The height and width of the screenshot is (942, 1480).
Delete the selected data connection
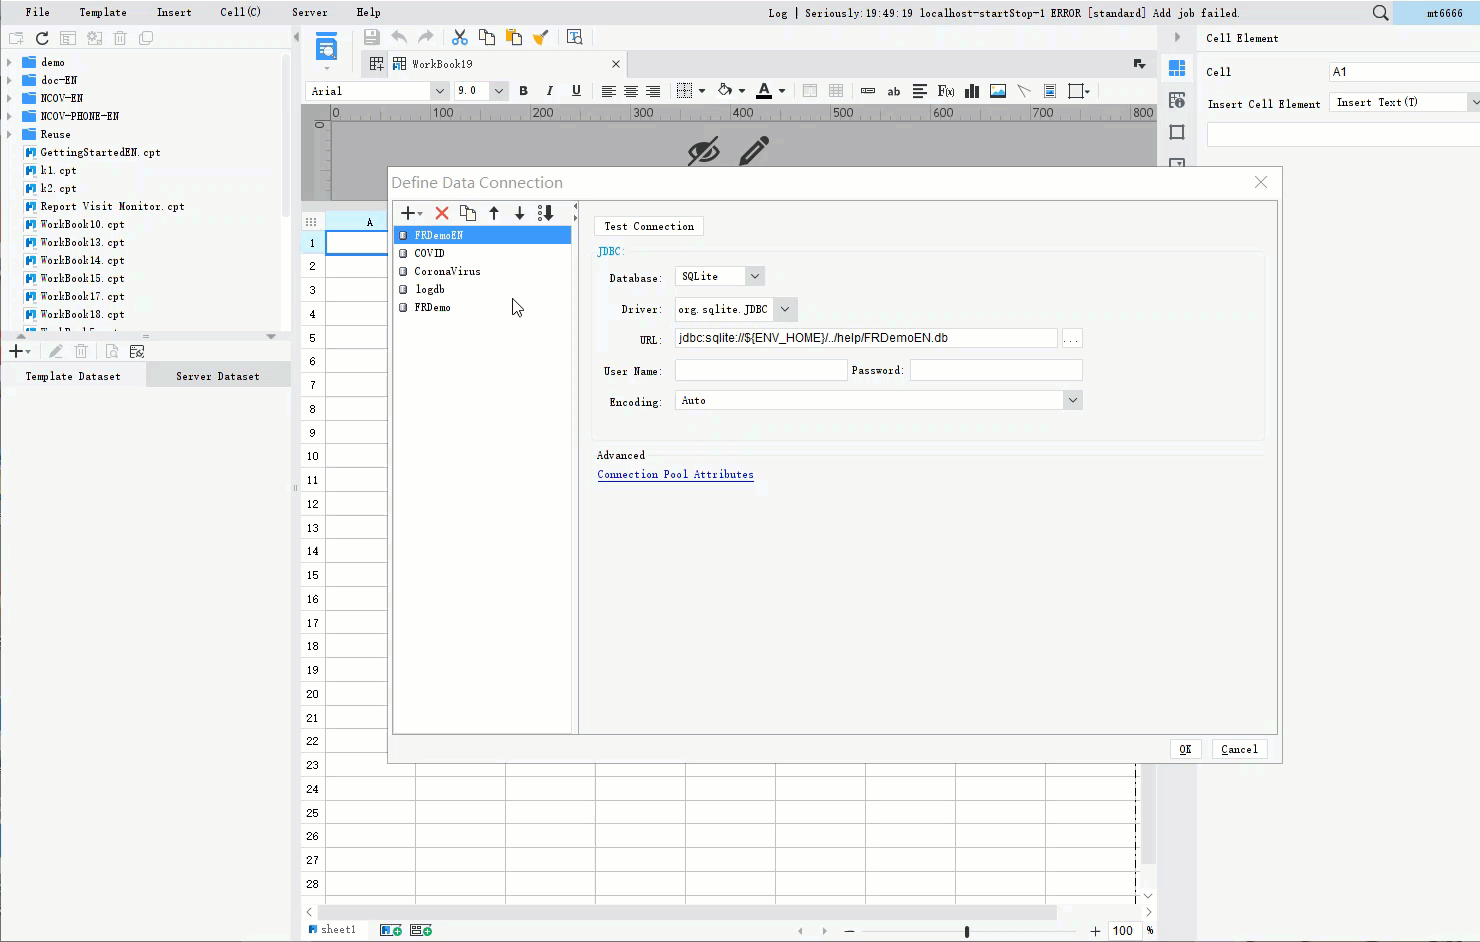[442, 212]
